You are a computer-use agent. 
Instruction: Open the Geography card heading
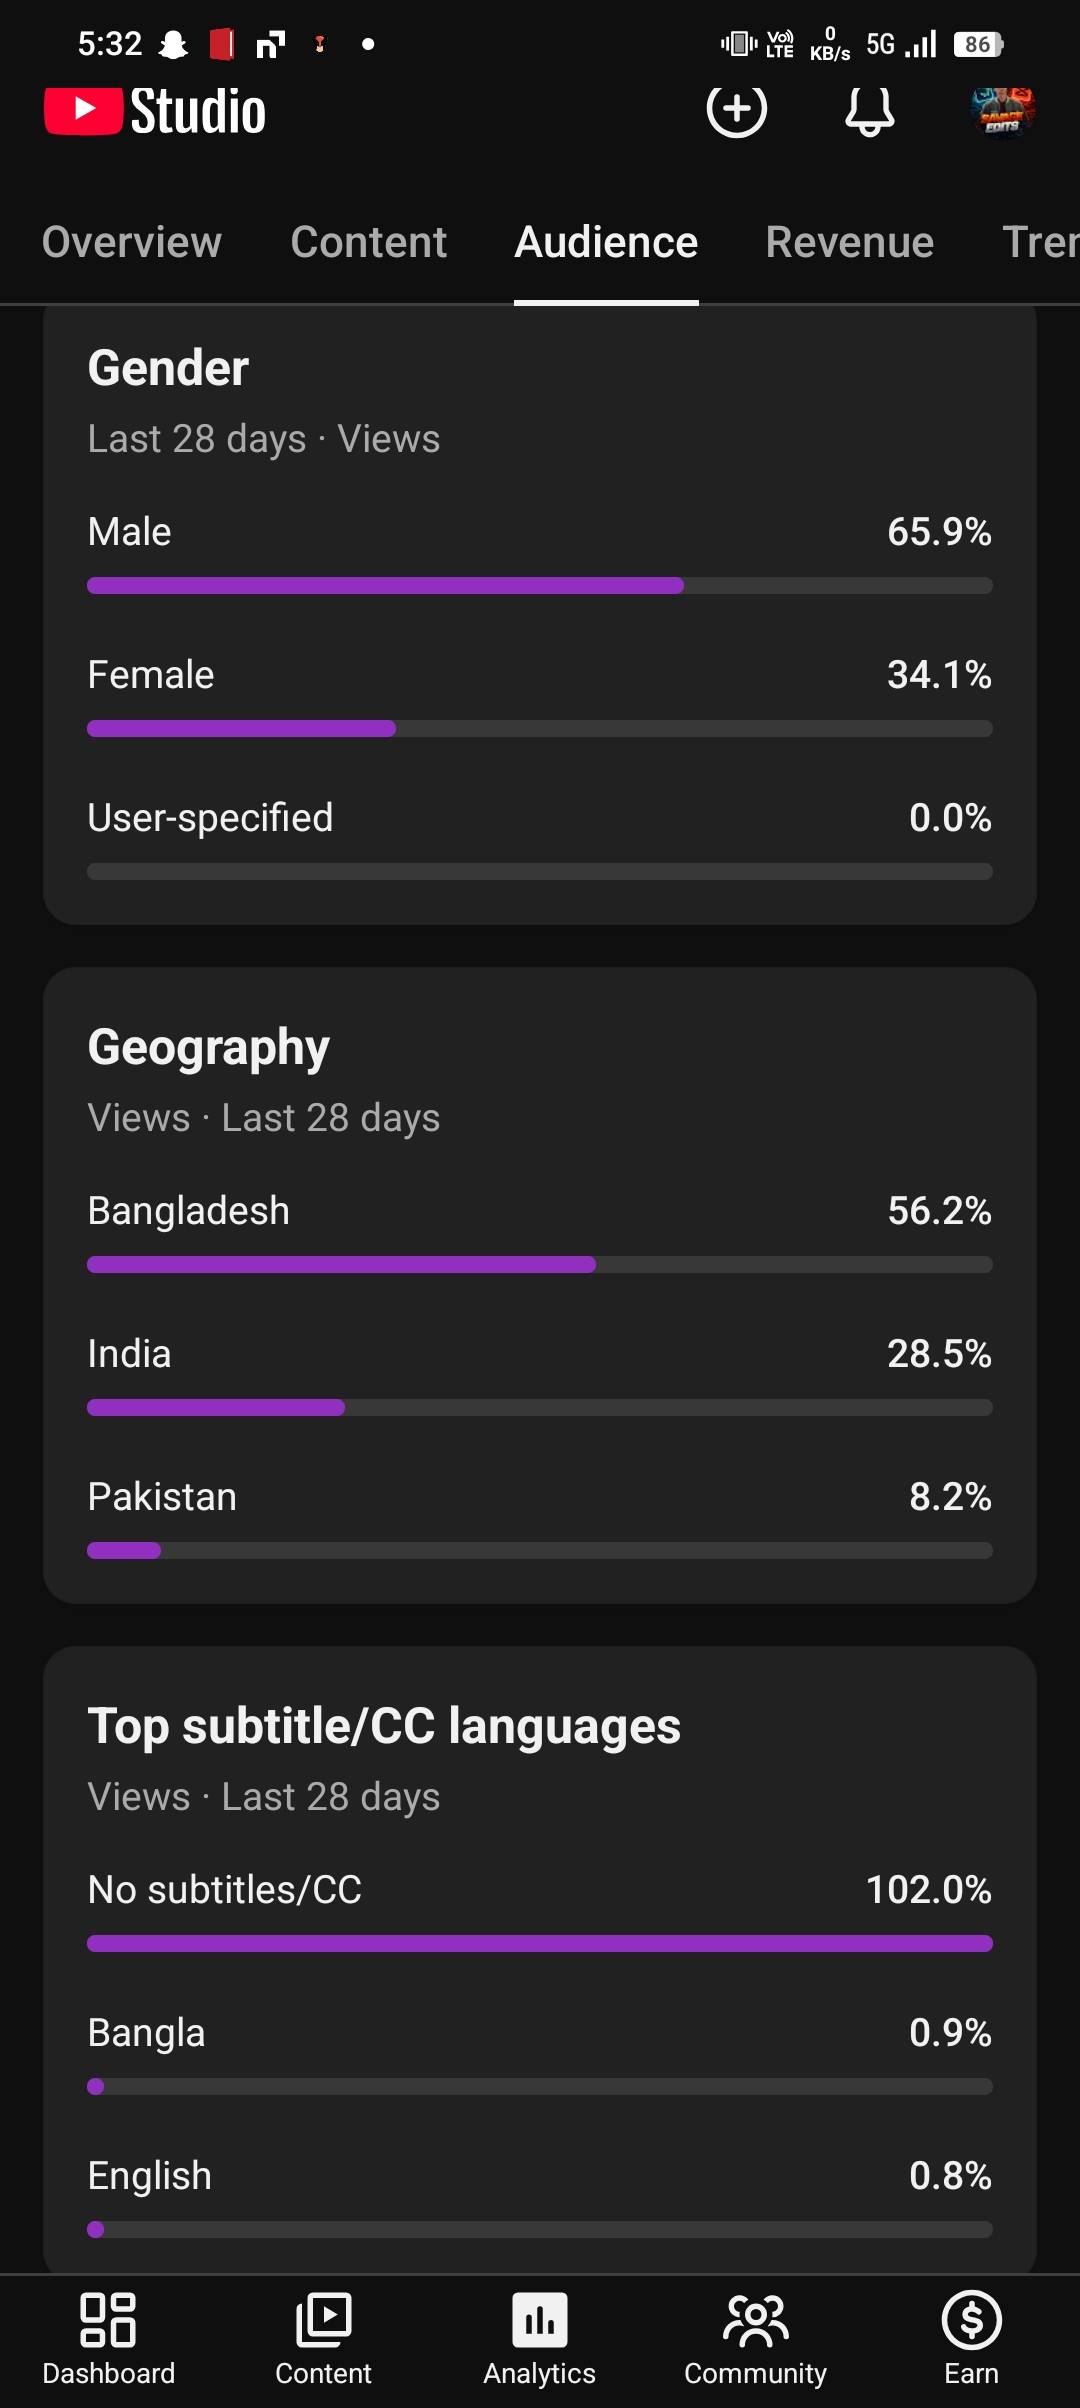tap(208, 1047)
